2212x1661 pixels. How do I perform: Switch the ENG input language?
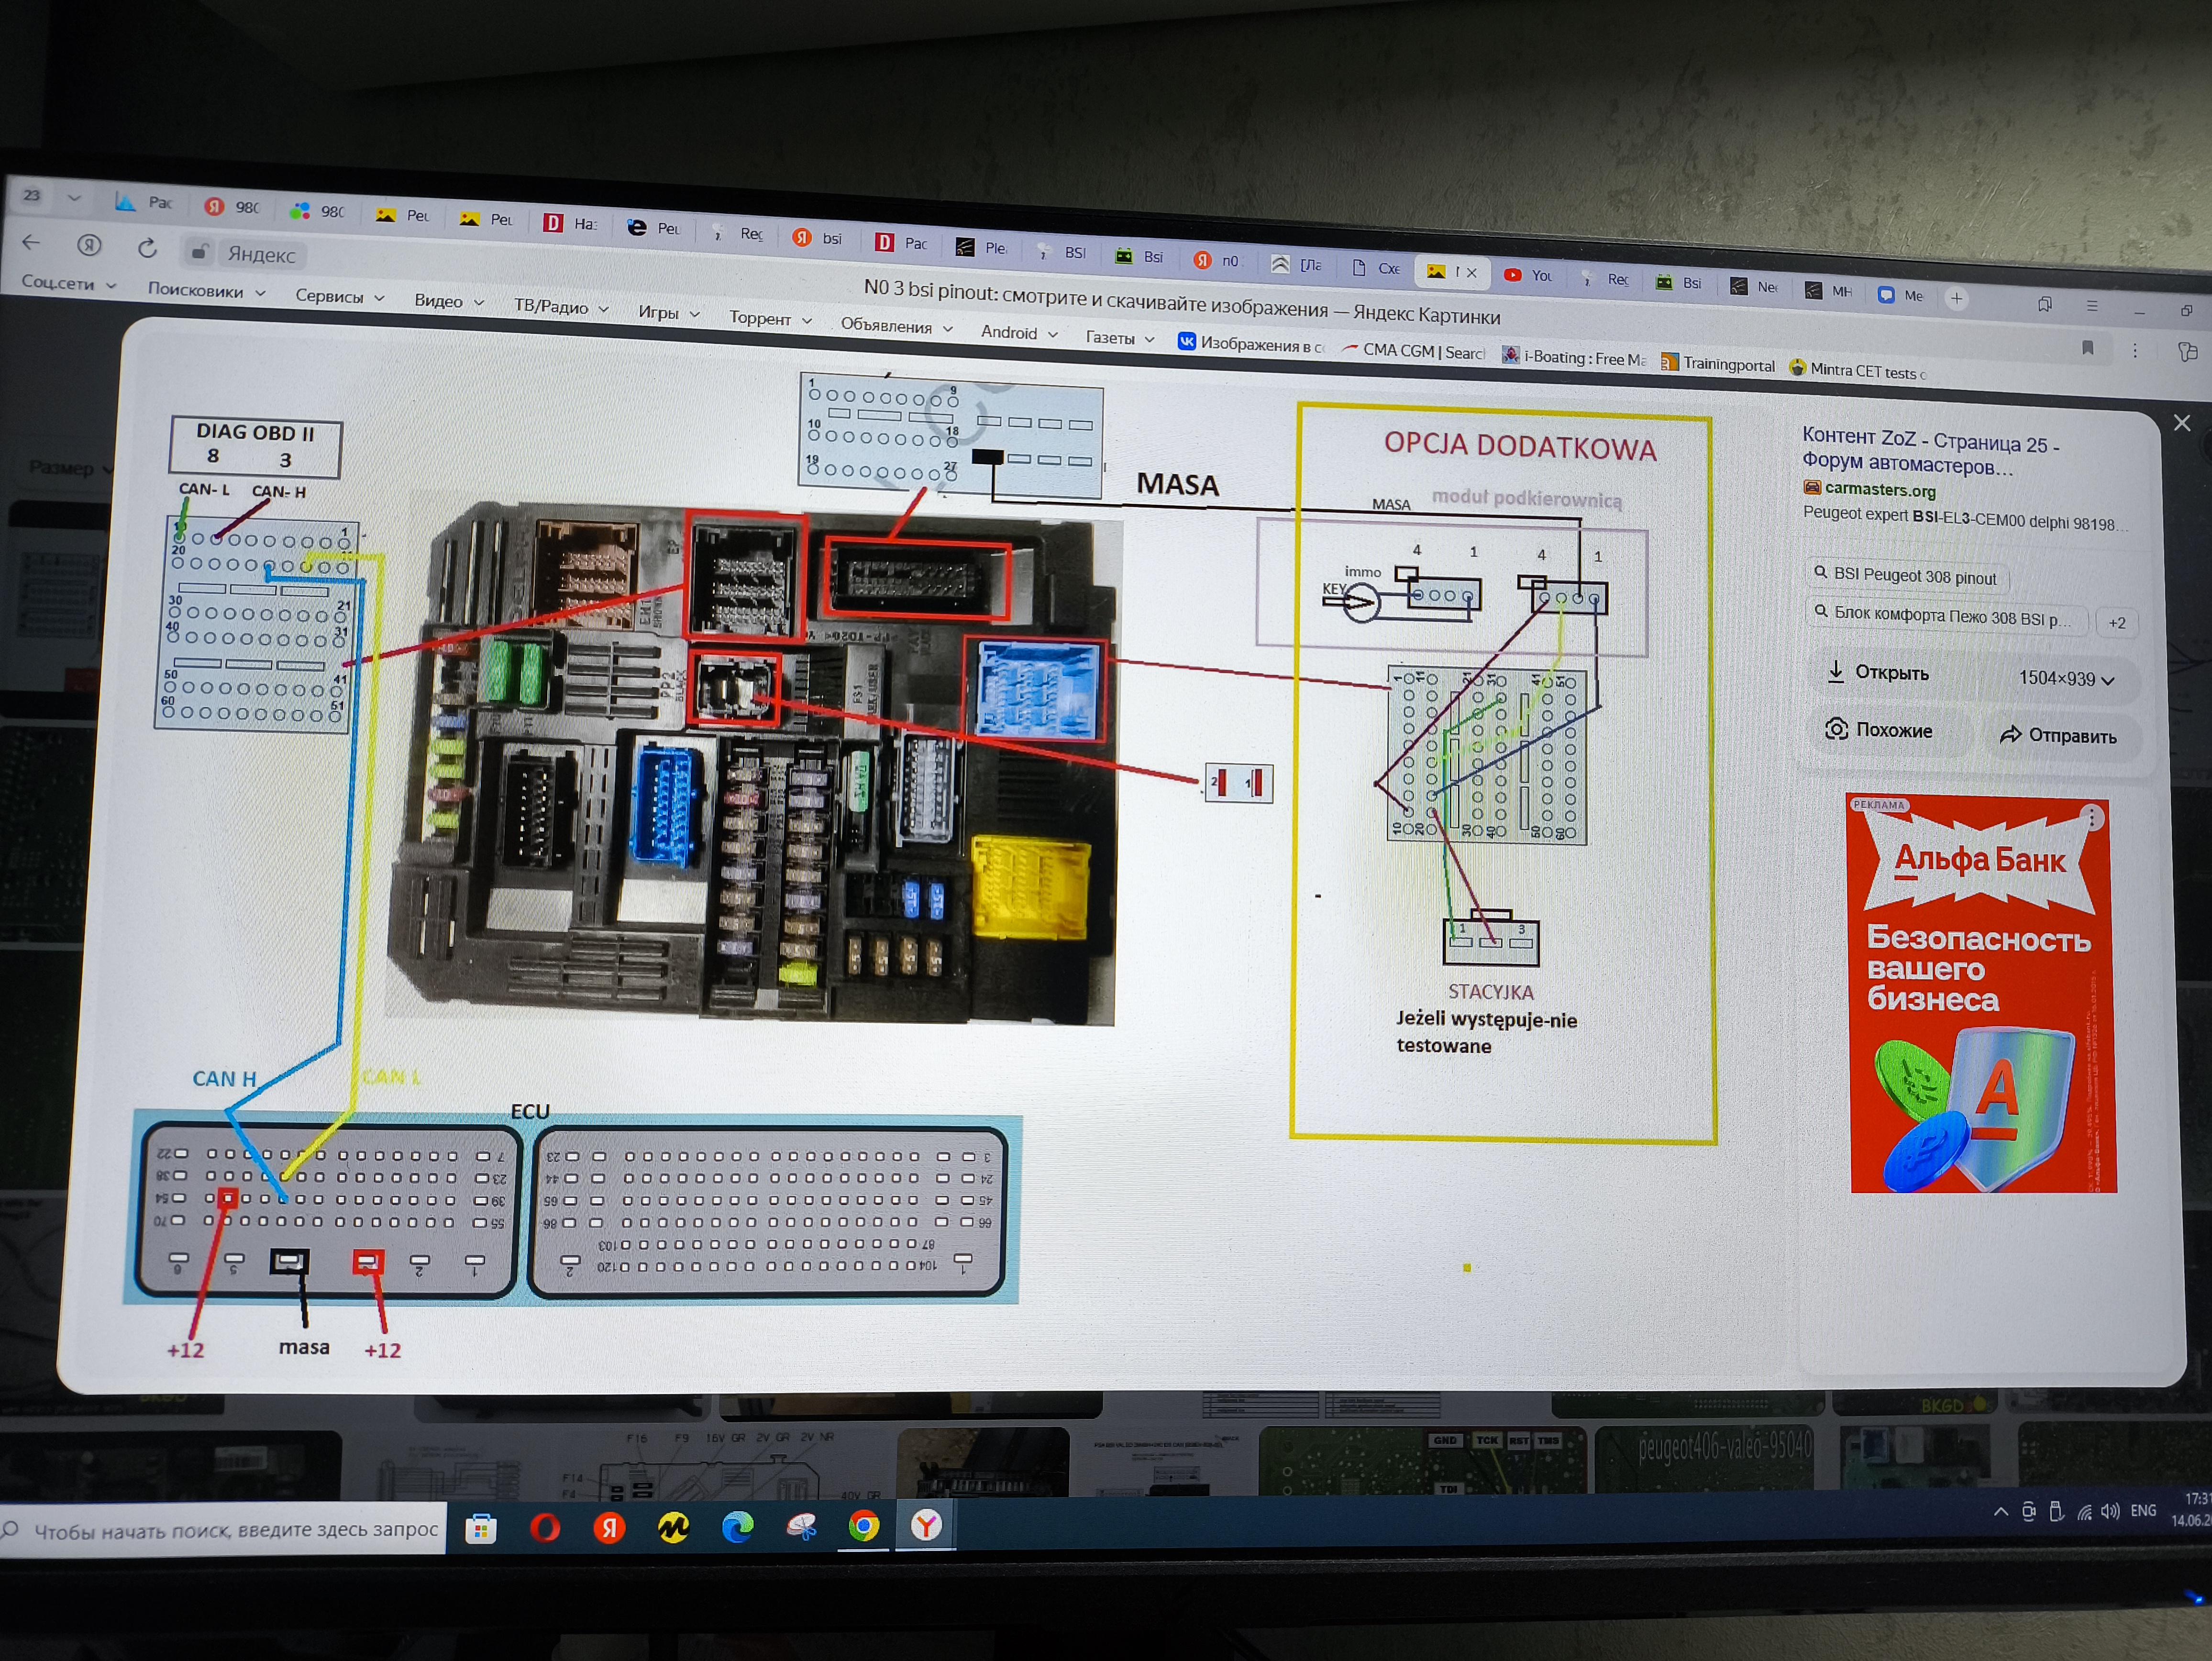tap(2143, 1510)
